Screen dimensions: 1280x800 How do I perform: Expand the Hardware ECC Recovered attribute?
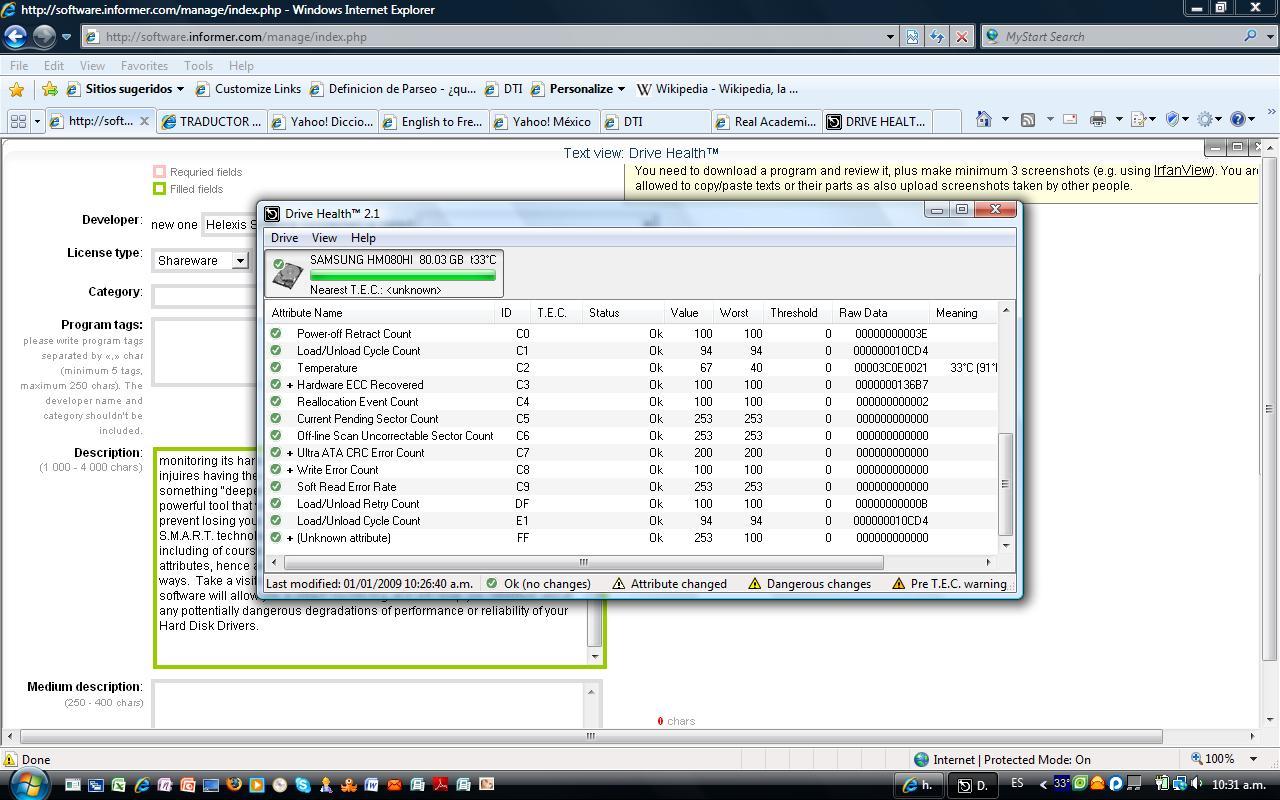[290, 385]
